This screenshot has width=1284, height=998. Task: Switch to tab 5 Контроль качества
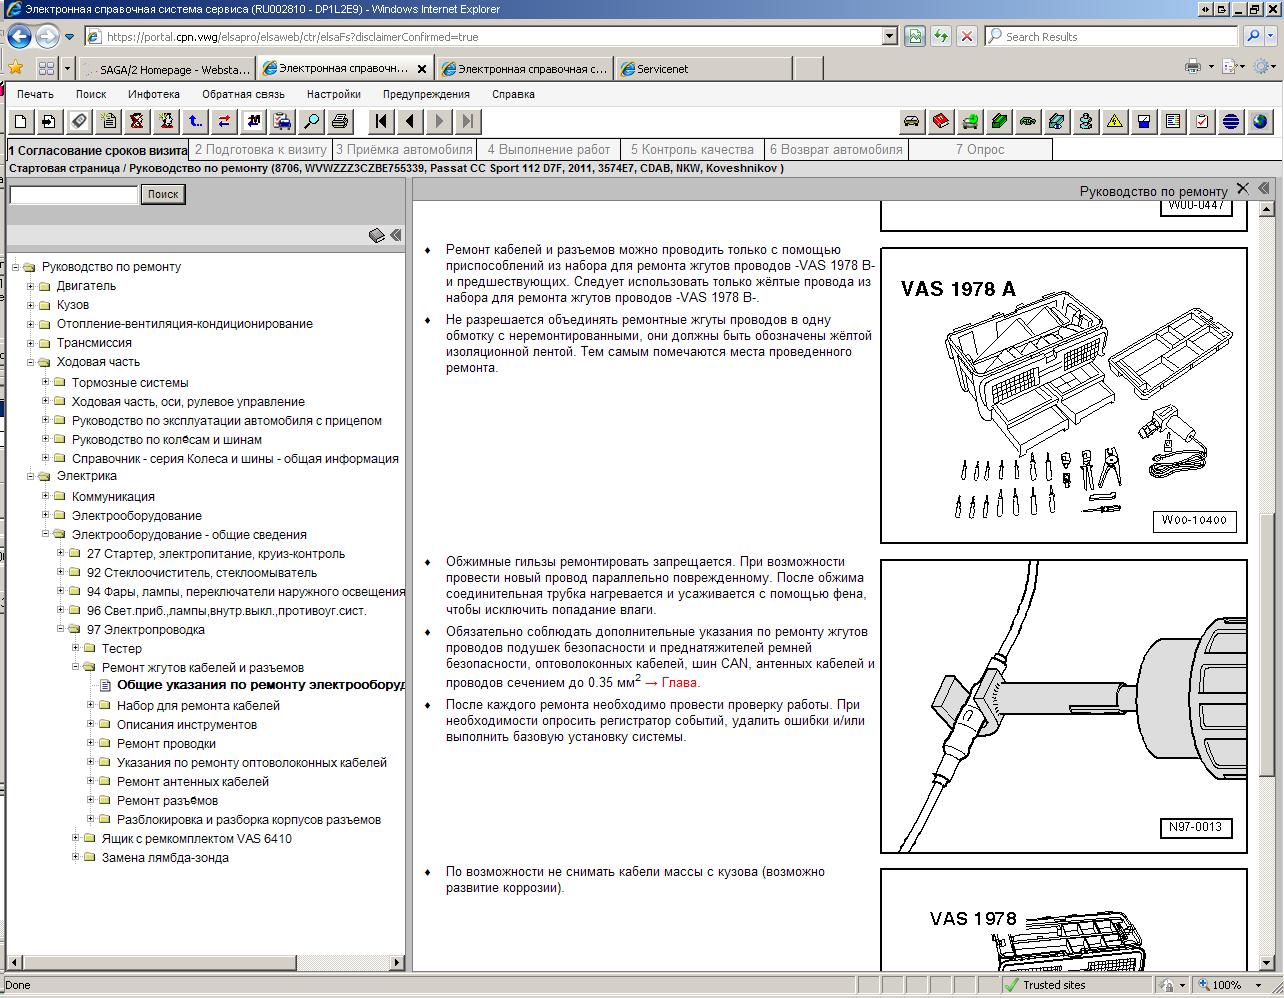[x=692, y=149]
